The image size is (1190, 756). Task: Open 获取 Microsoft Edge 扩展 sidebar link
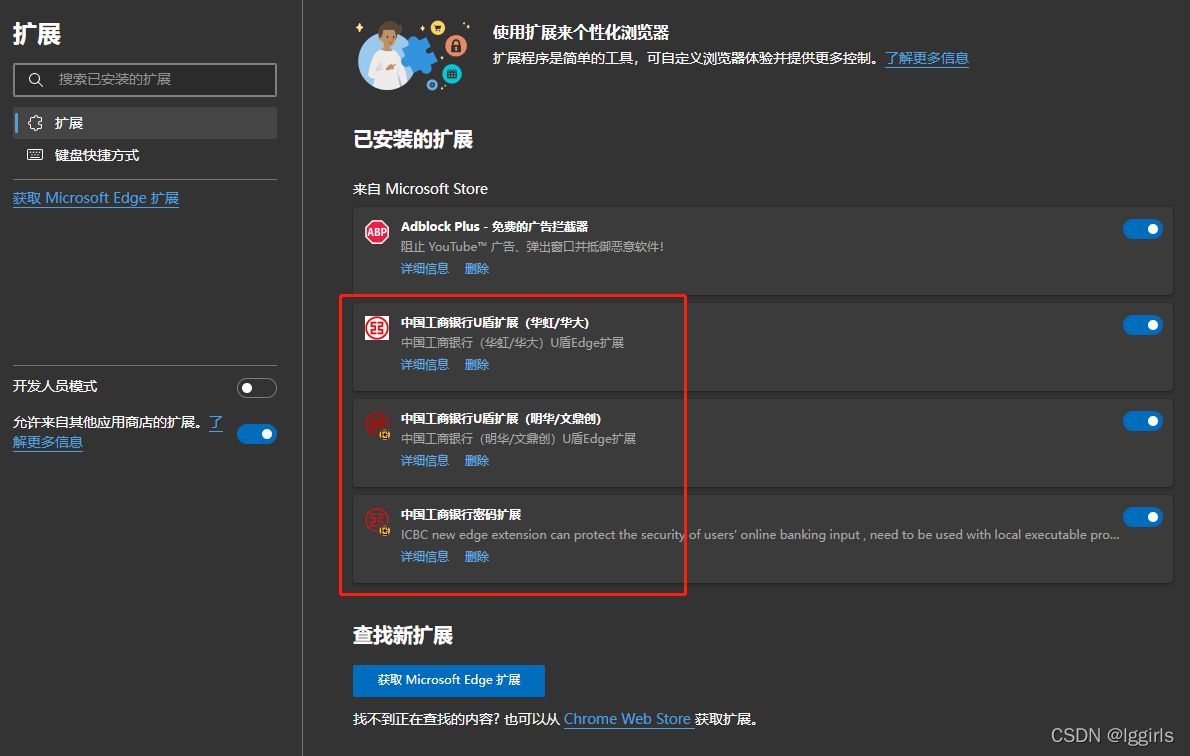tap(96, 198)
